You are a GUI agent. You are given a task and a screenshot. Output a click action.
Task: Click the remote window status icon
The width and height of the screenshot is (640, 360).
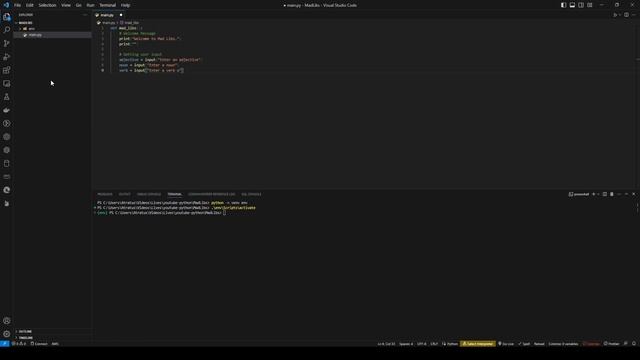click(4, 344)
